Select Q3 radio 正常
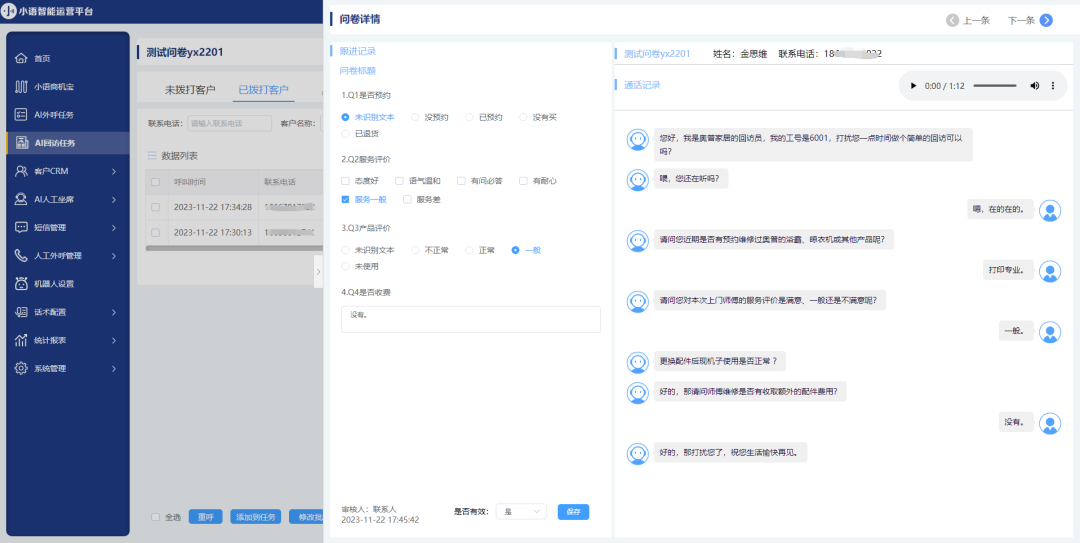1080x543 pixels. pos(469,250)
